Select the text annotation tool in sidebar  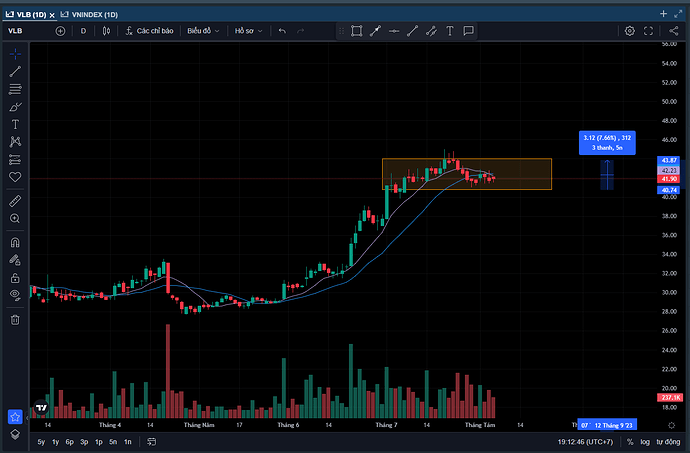(15, 125)
